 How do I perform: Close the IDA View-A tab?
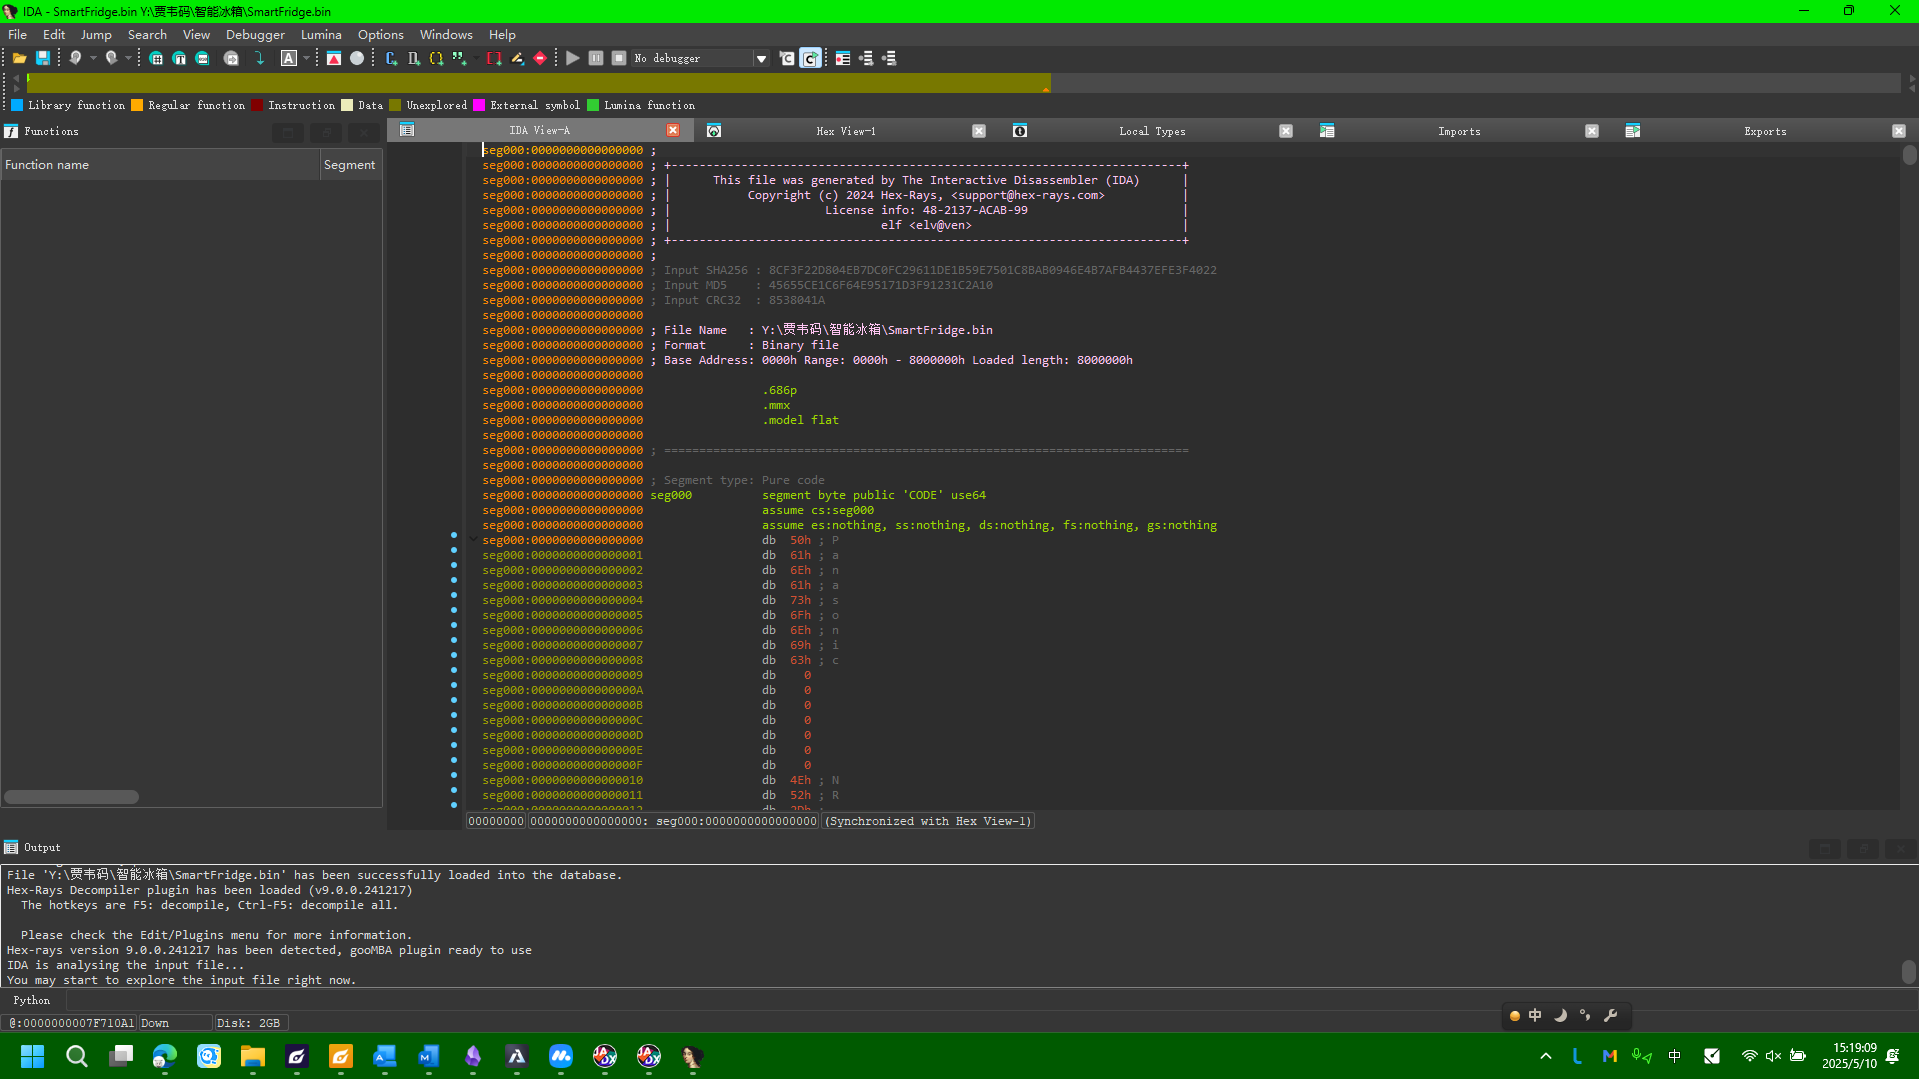[x=673, y=131]
